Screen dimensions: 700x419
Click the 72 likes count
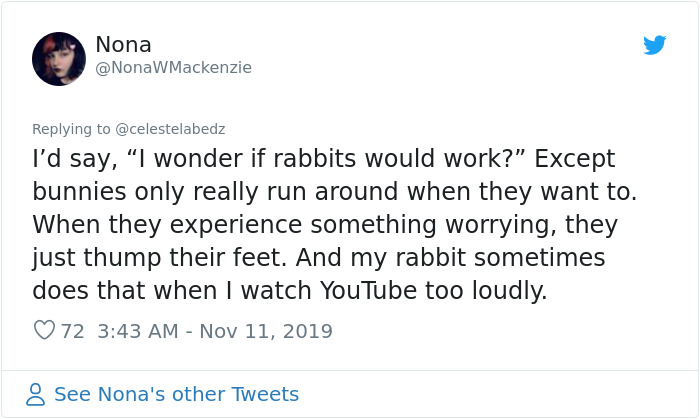(x=72, y=330)
